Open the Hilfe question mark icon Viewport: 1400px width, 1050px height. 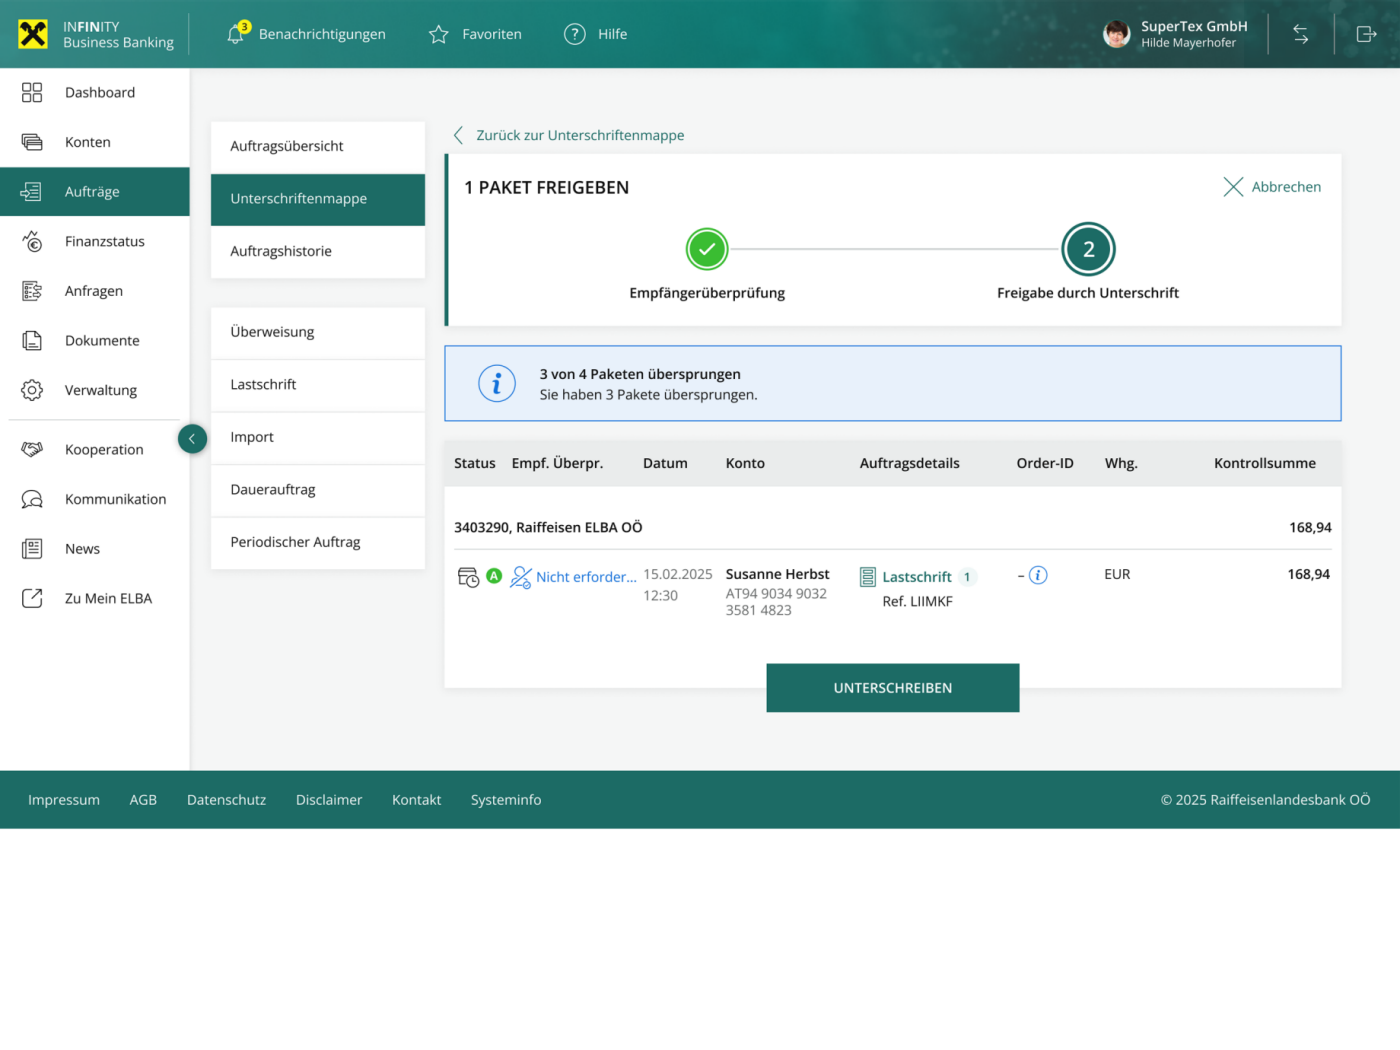click(574, 34)
